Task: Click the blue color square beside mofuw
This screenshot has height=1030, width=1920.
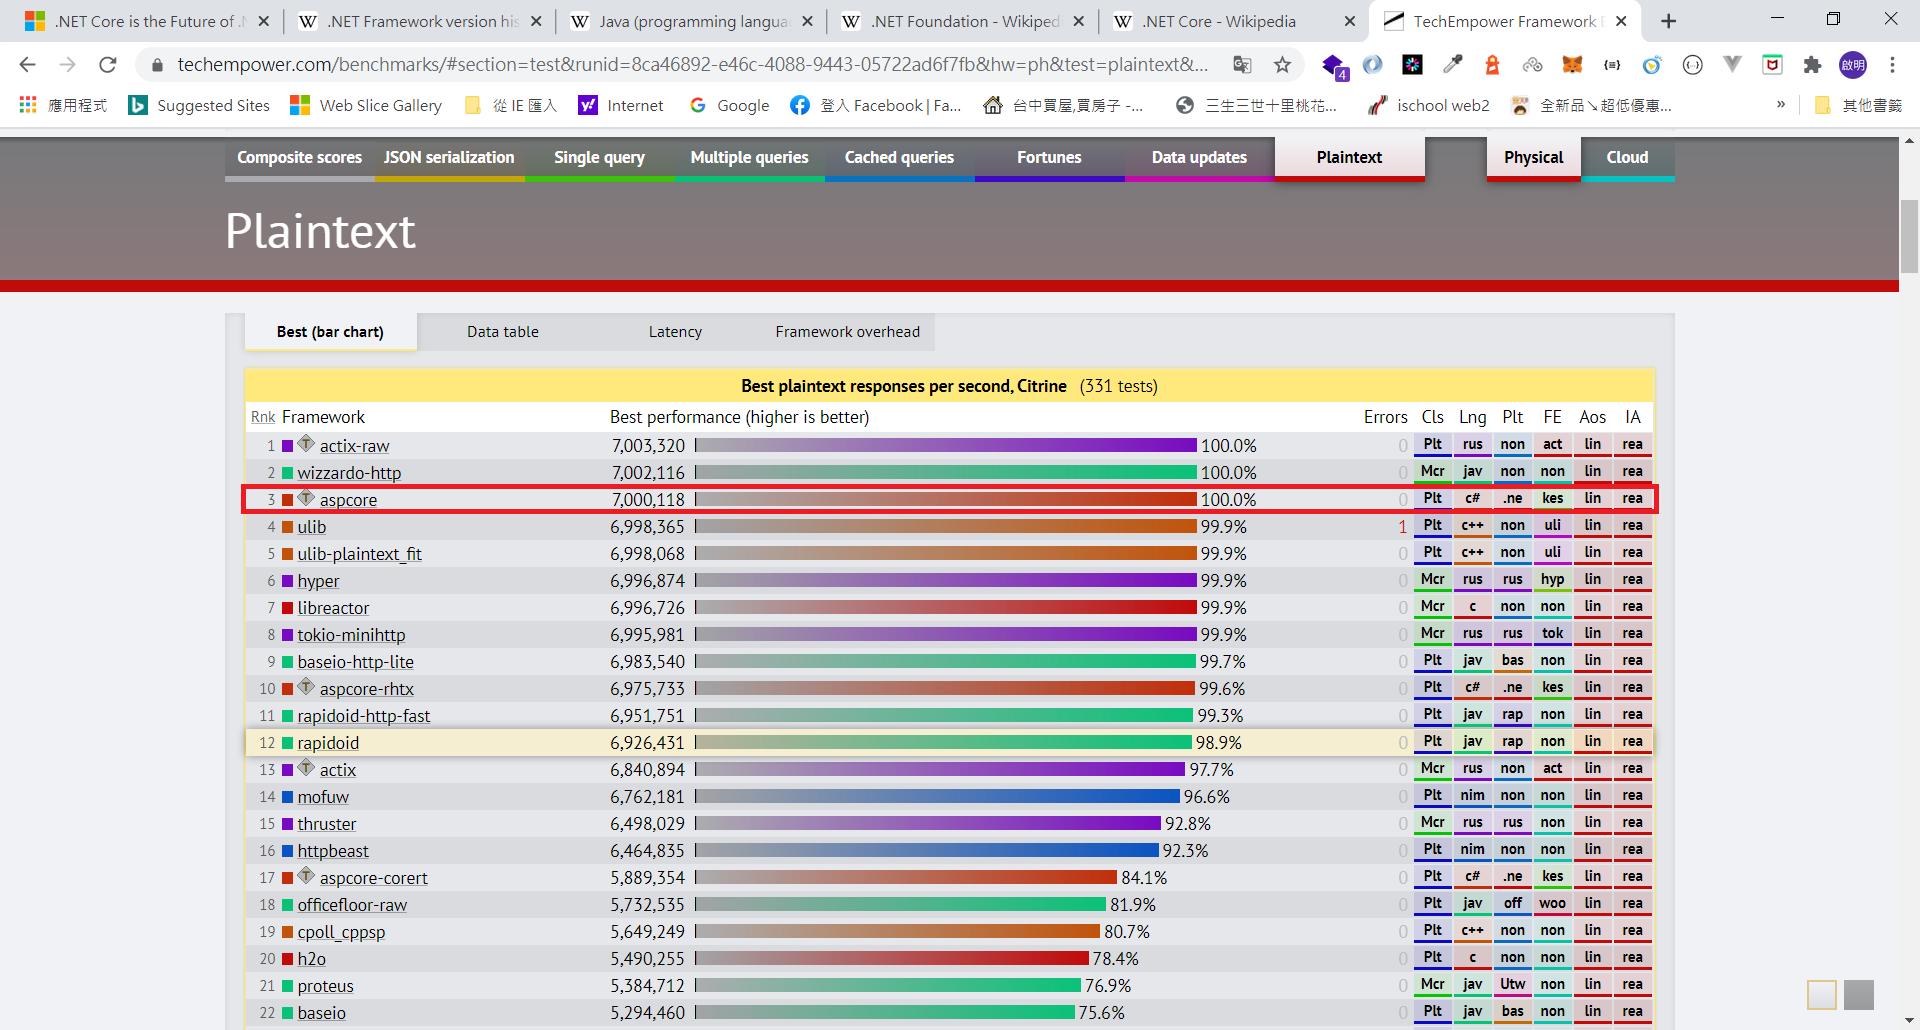Action: (x=288, y=797)
